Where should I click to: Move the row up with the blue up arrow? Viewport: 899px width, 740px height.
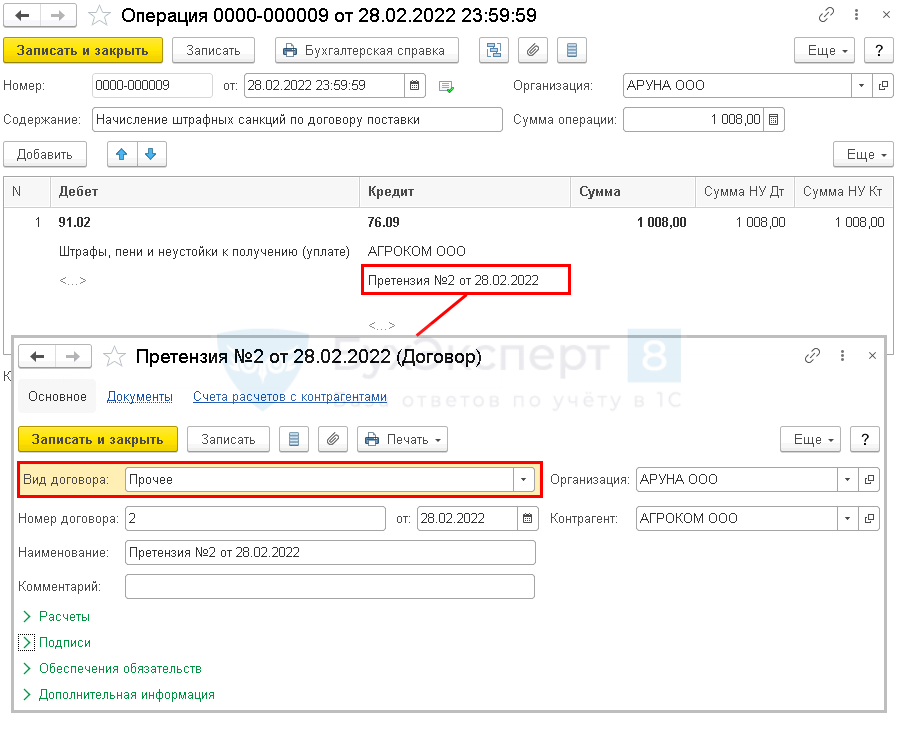pos(122,154)
